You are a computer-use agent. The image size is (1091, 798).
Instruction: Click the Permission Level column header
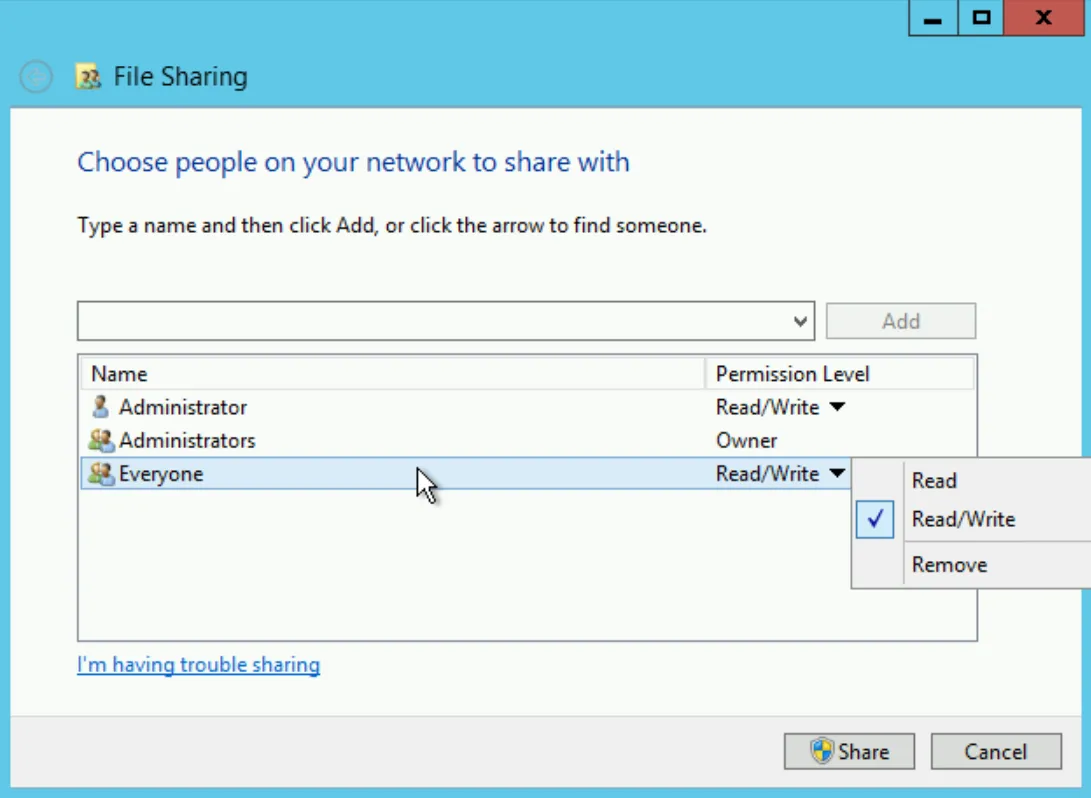click(839, 374)
